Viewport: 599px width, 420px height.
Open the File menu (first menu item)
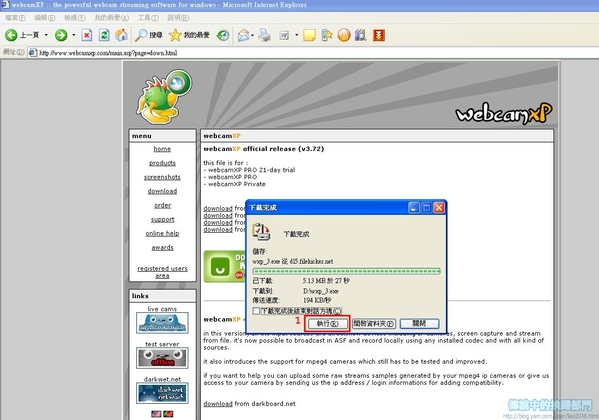pyautogui.click(x=15, y=18)
